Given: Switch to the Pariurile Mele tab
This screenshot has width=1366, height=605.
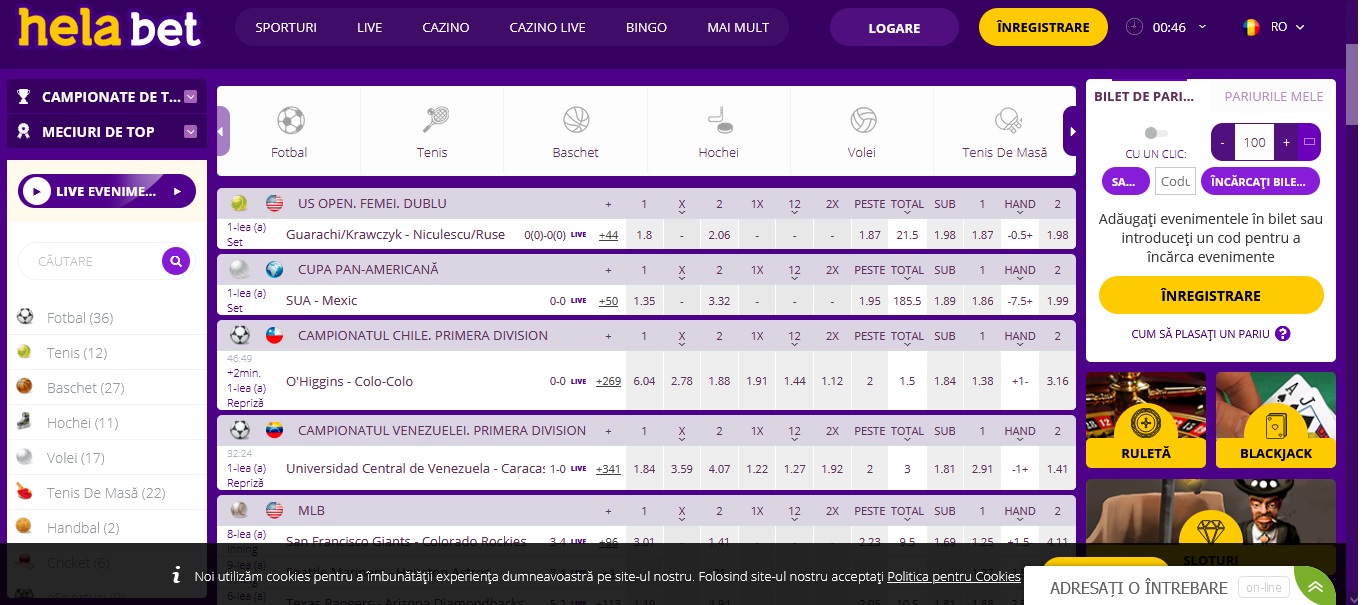Looking at the screenshot, I should click(1274, 97).
